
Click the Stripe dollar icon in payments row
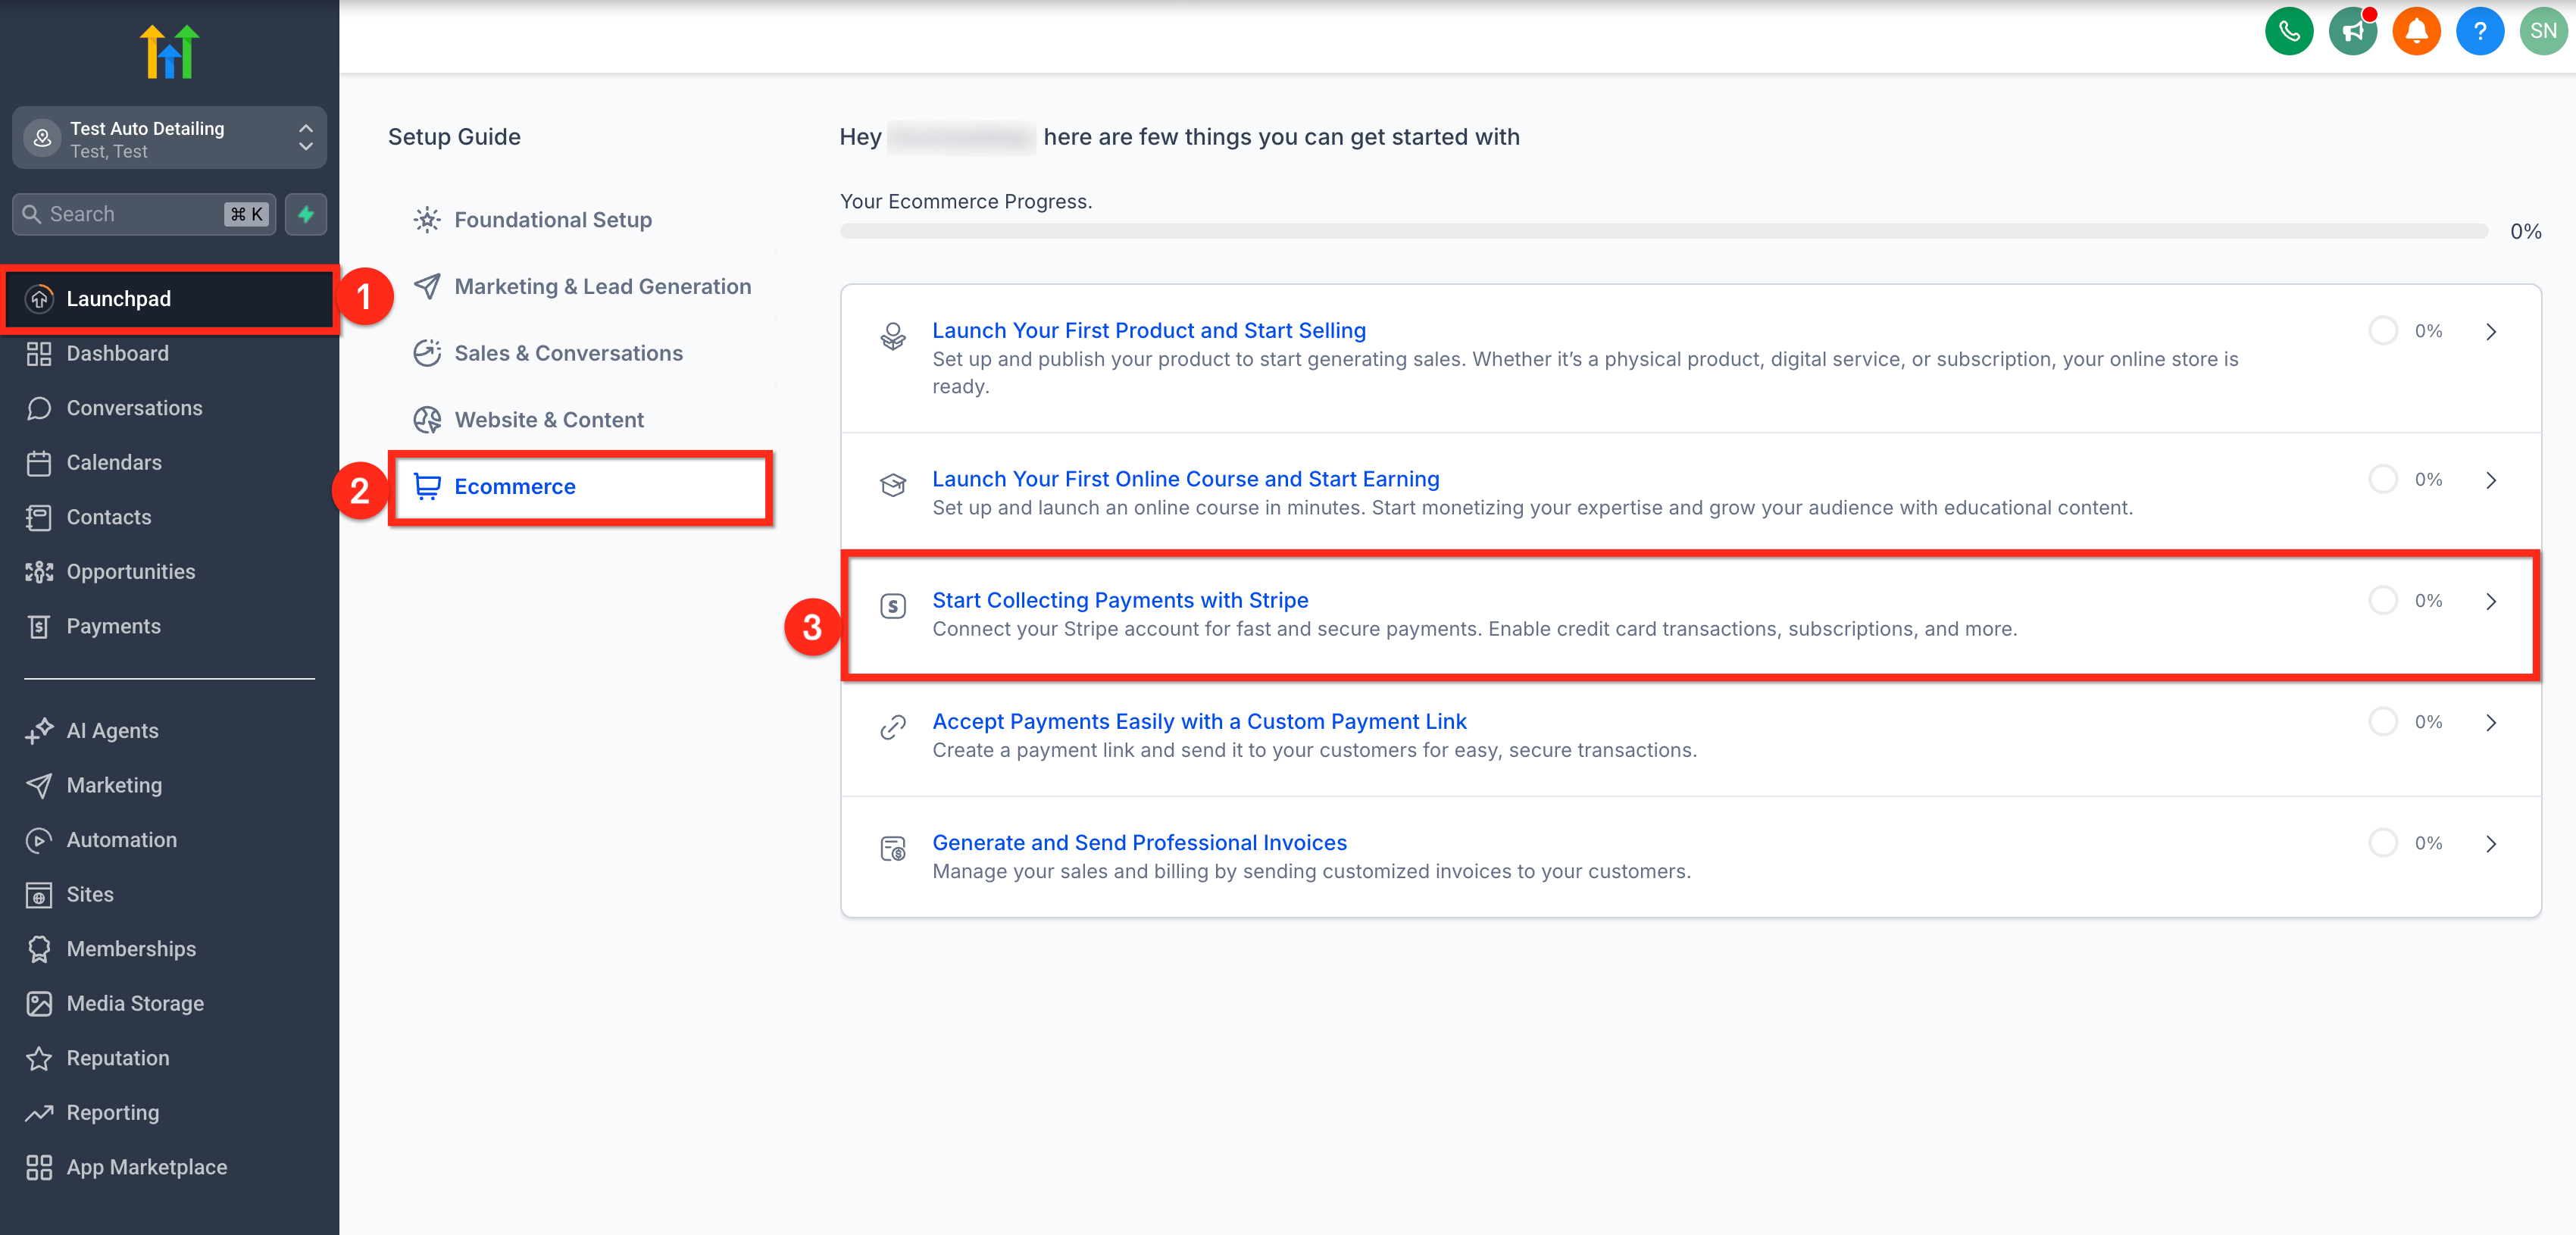pos(893,606)
